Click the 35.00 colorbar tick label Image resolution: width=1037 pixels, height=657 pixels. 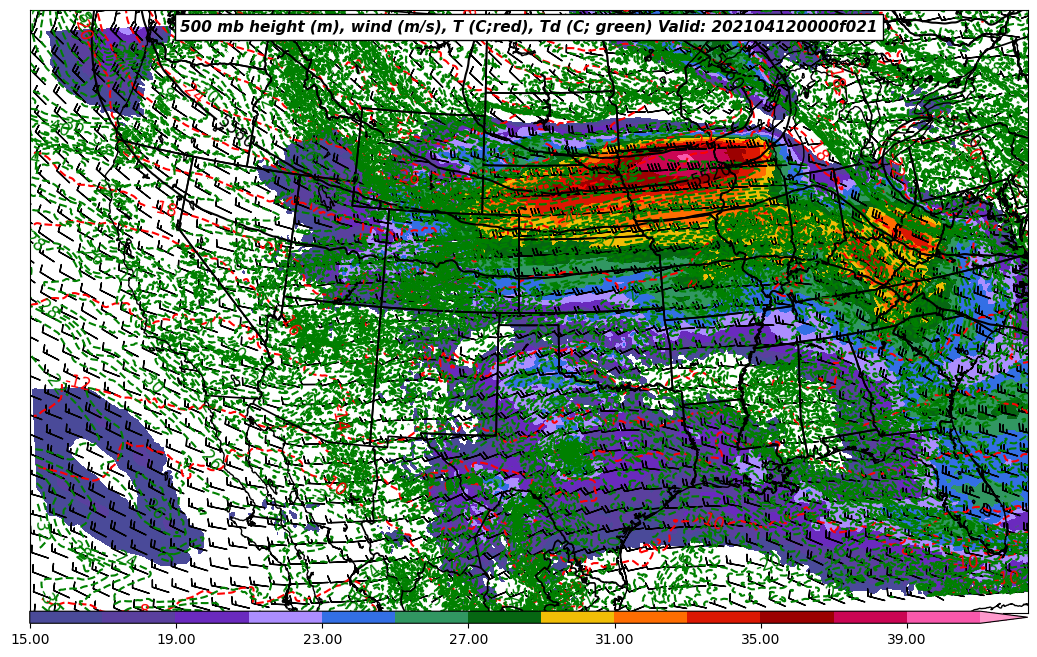coord(761,639)
